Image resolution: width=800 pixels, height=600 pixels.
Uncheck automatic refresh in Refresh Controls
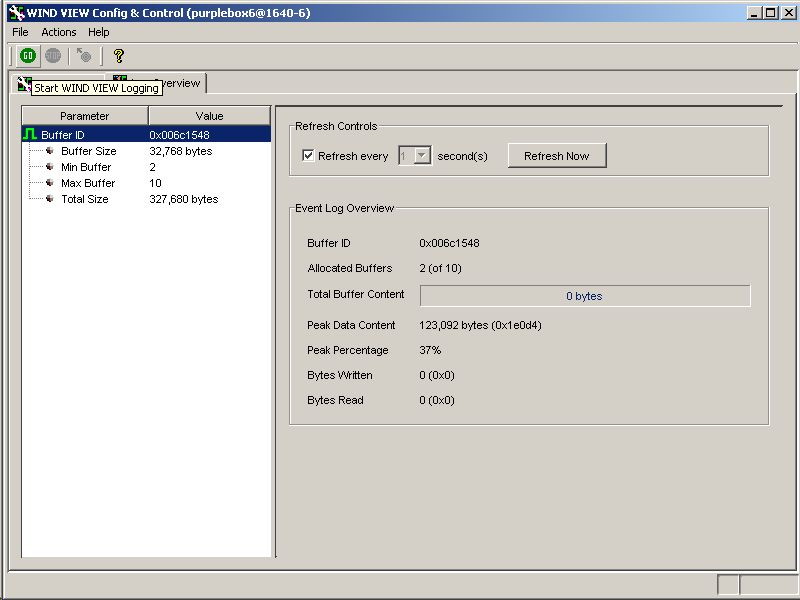[309, 155]
